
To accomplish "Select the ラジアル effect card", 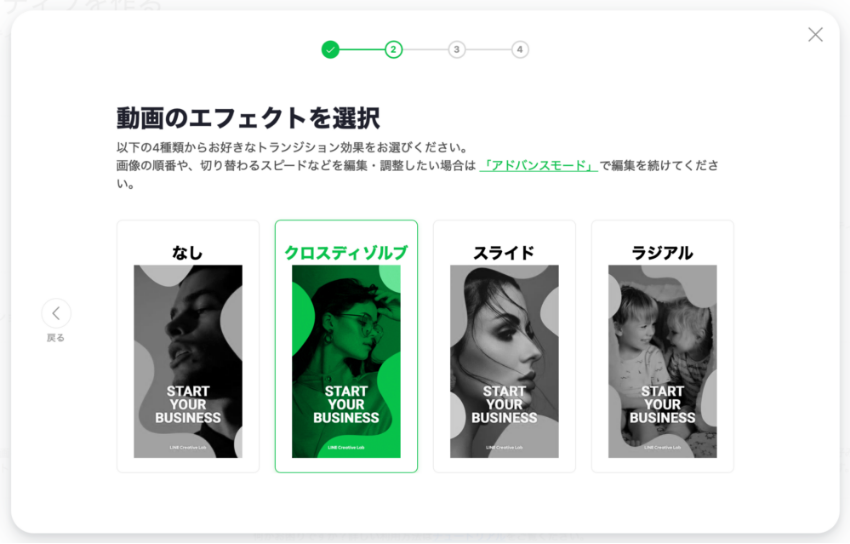I will 662,346.
